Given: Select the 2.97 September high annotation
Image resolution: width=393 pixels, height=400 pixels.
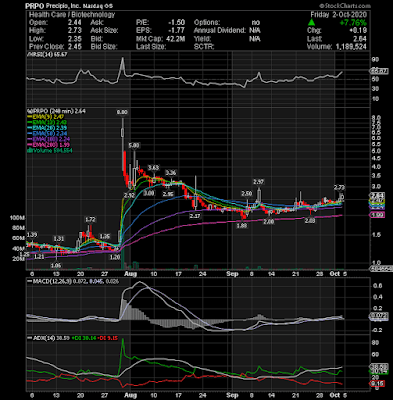Looking at the screenshot, I should point(259,182).
